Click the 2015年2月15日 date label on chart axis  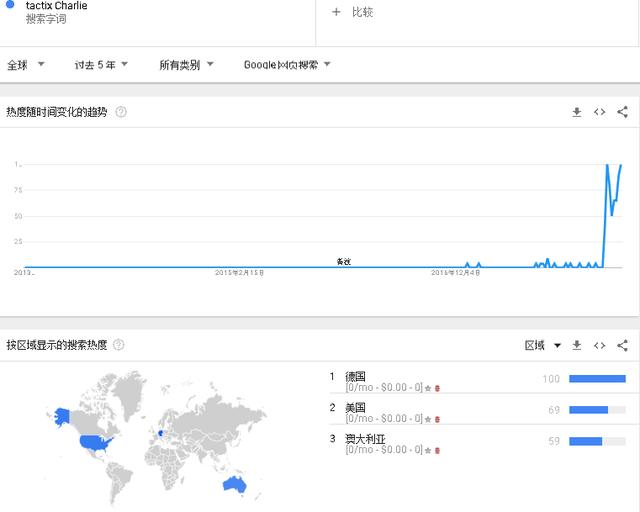(x=239, y=272)
